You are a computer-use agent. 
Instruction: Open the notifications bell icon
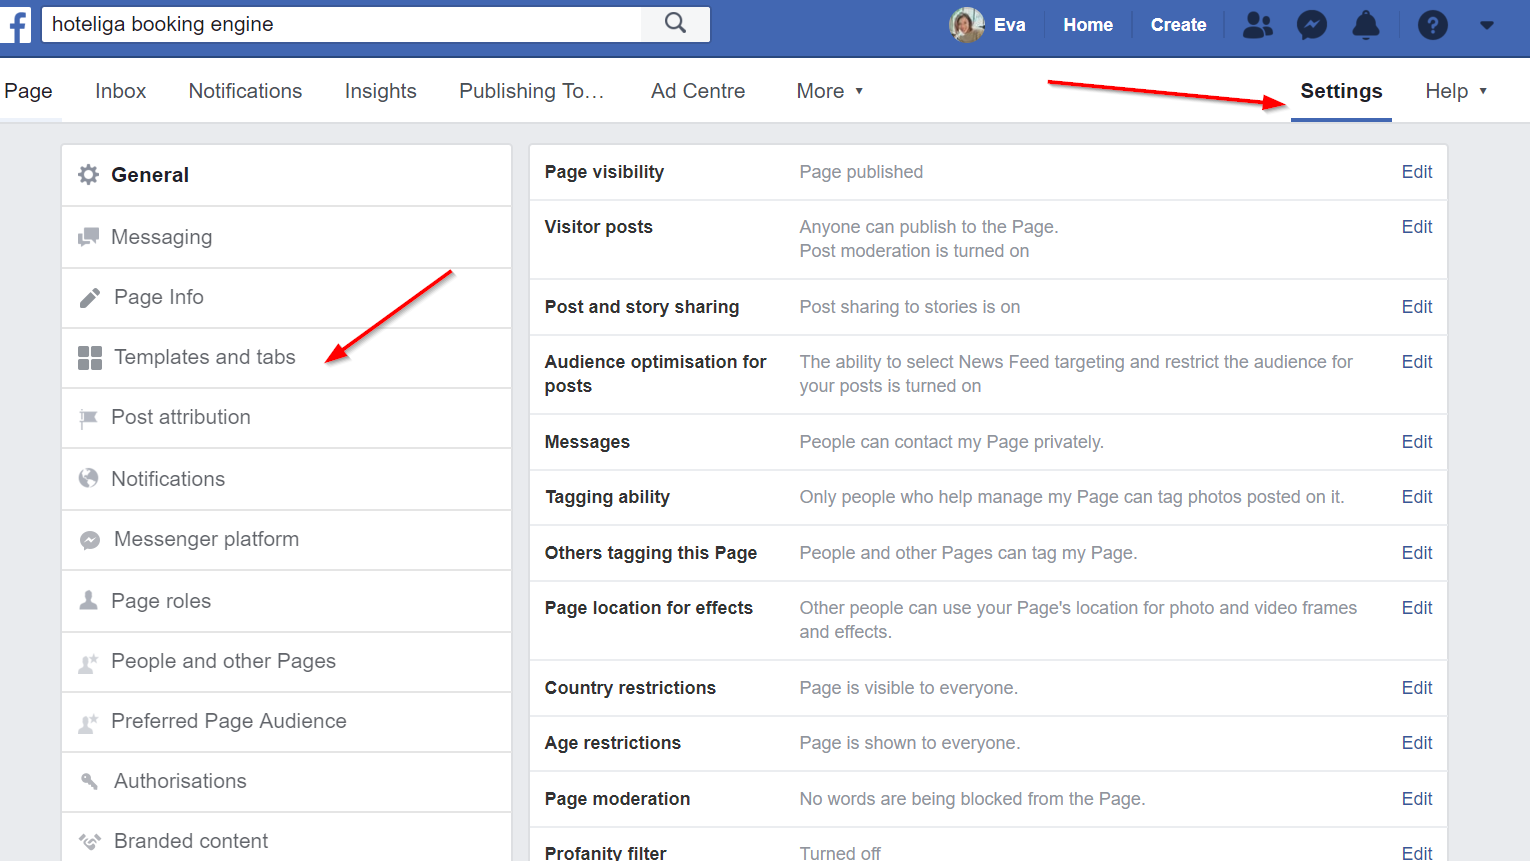tap(1365, 25)
